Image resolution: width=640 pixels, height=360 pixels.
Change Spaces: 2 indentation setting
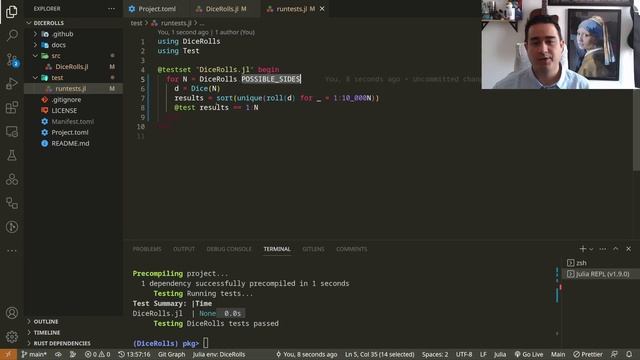click(435, 354)
